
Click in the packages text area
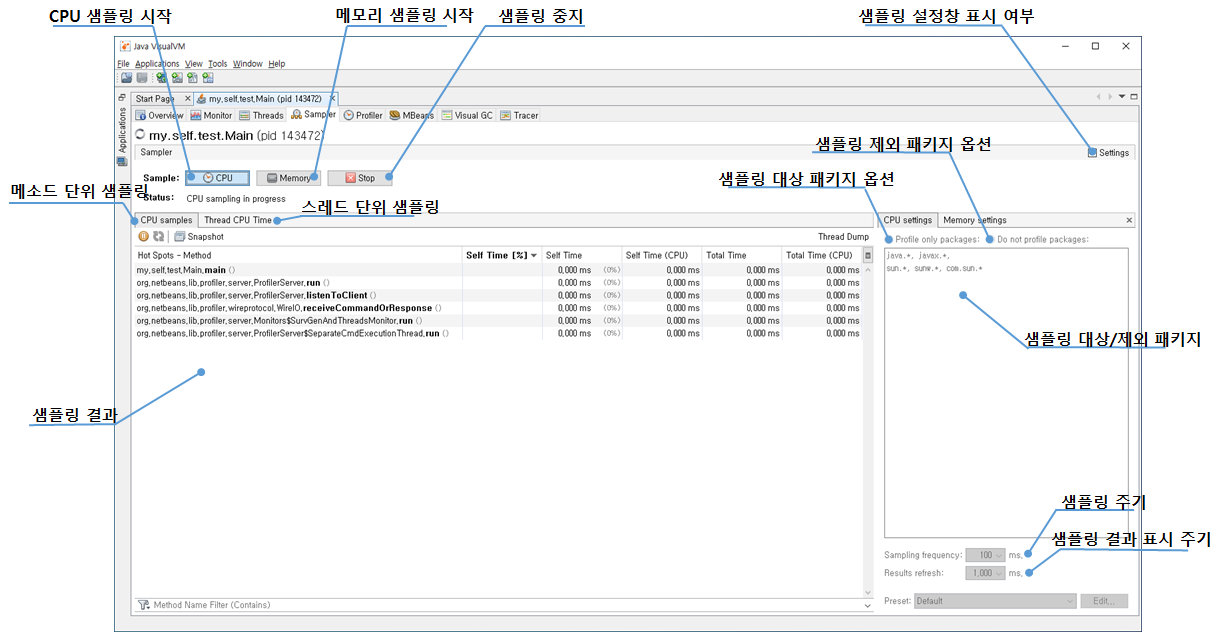[x=1006, y=393]
